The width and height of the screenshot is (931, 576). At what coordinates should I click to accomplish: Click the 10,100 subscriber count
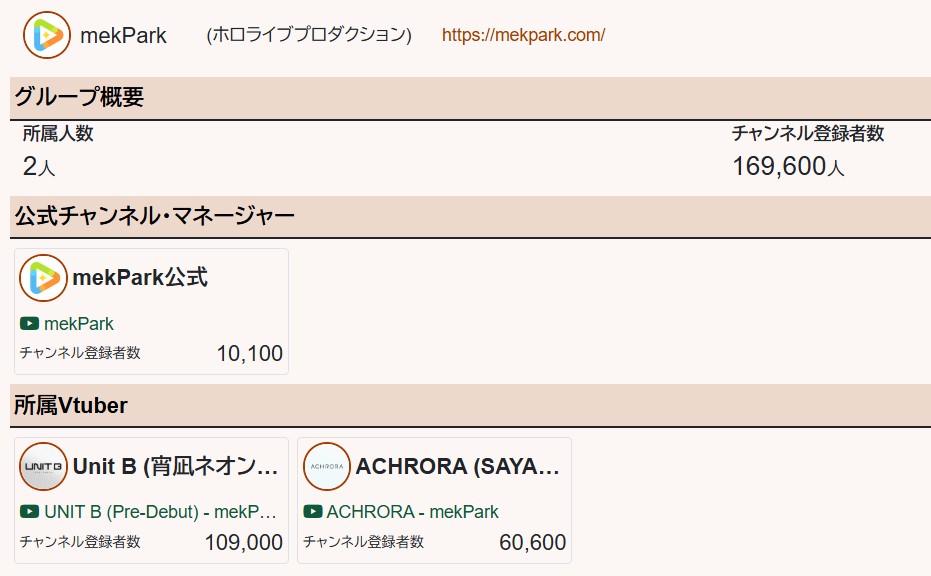pyautogui.click(x=249, y=353)
